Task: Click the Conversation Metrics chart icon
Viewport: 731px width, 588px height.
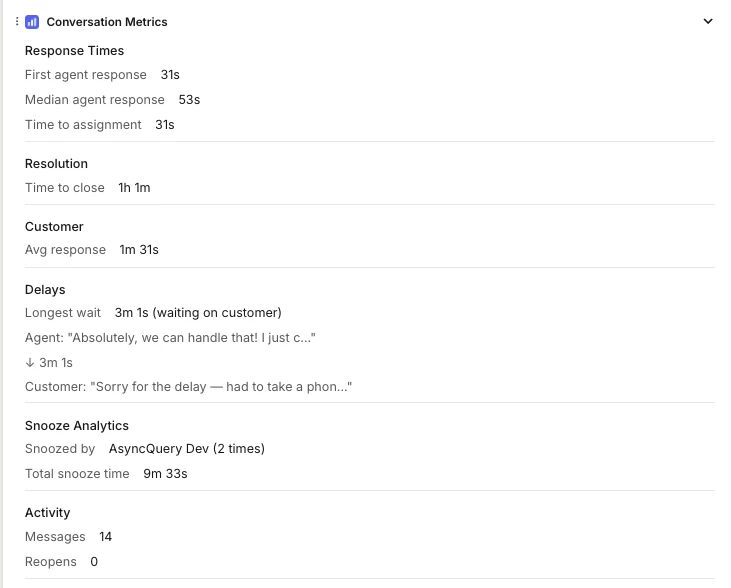Action: click(32, 21)
